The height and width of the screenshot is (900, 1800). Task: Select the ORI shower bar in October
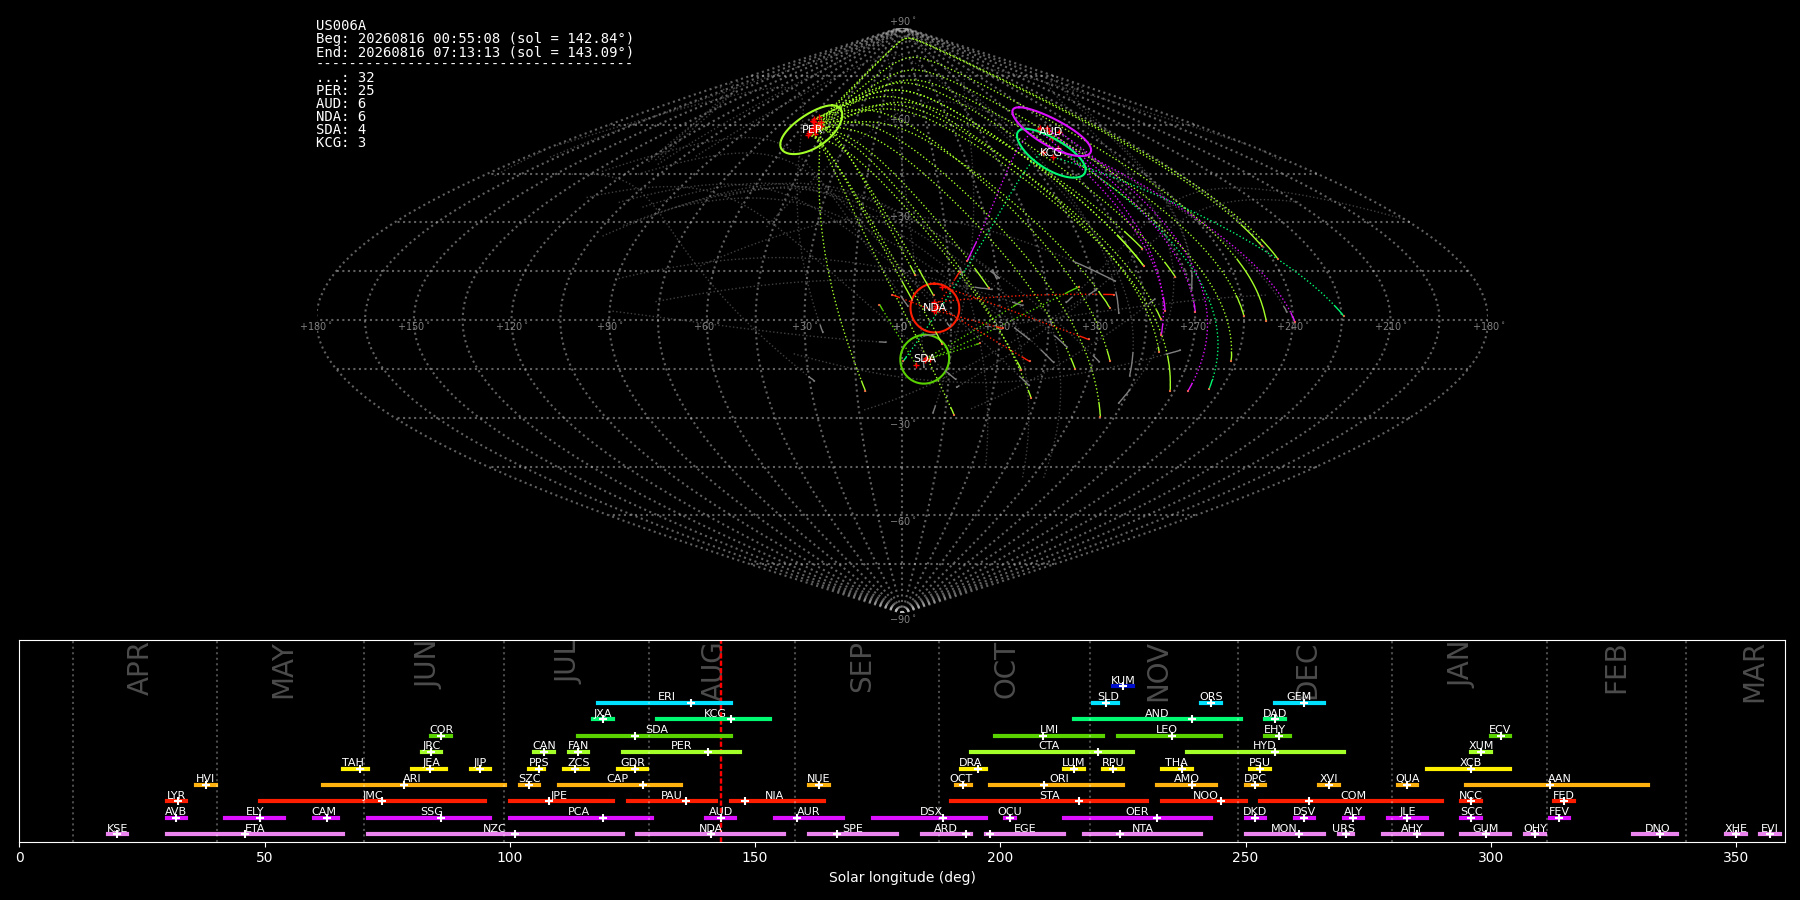tap(1056, 785)
